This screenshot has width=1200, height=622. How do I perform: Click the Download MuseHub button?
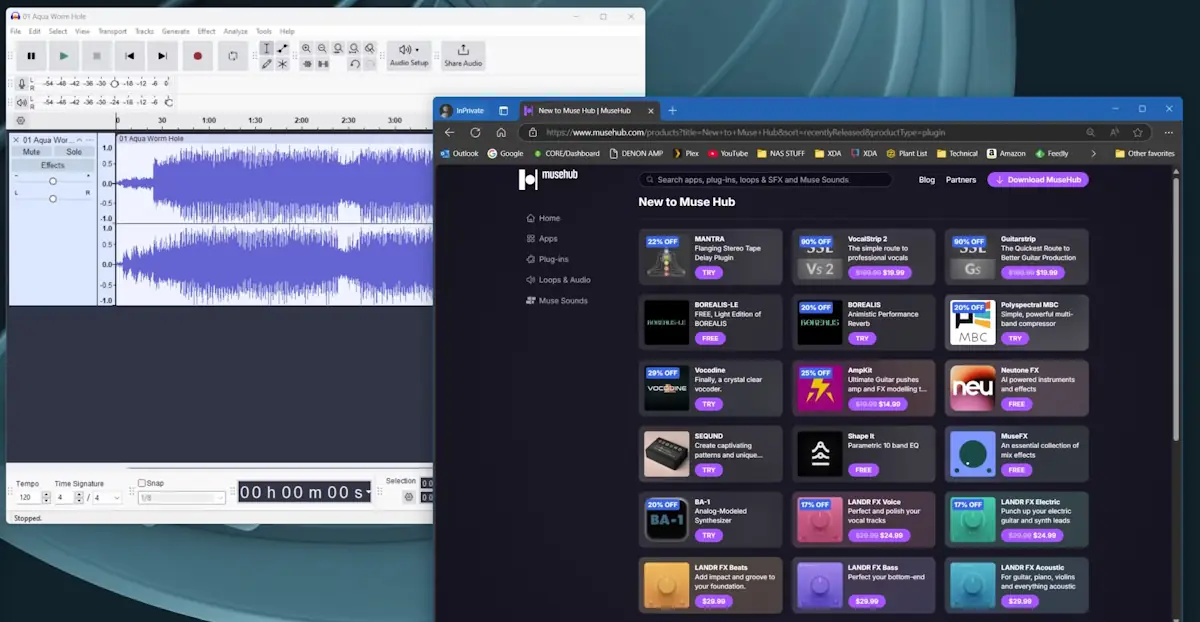1038,180
